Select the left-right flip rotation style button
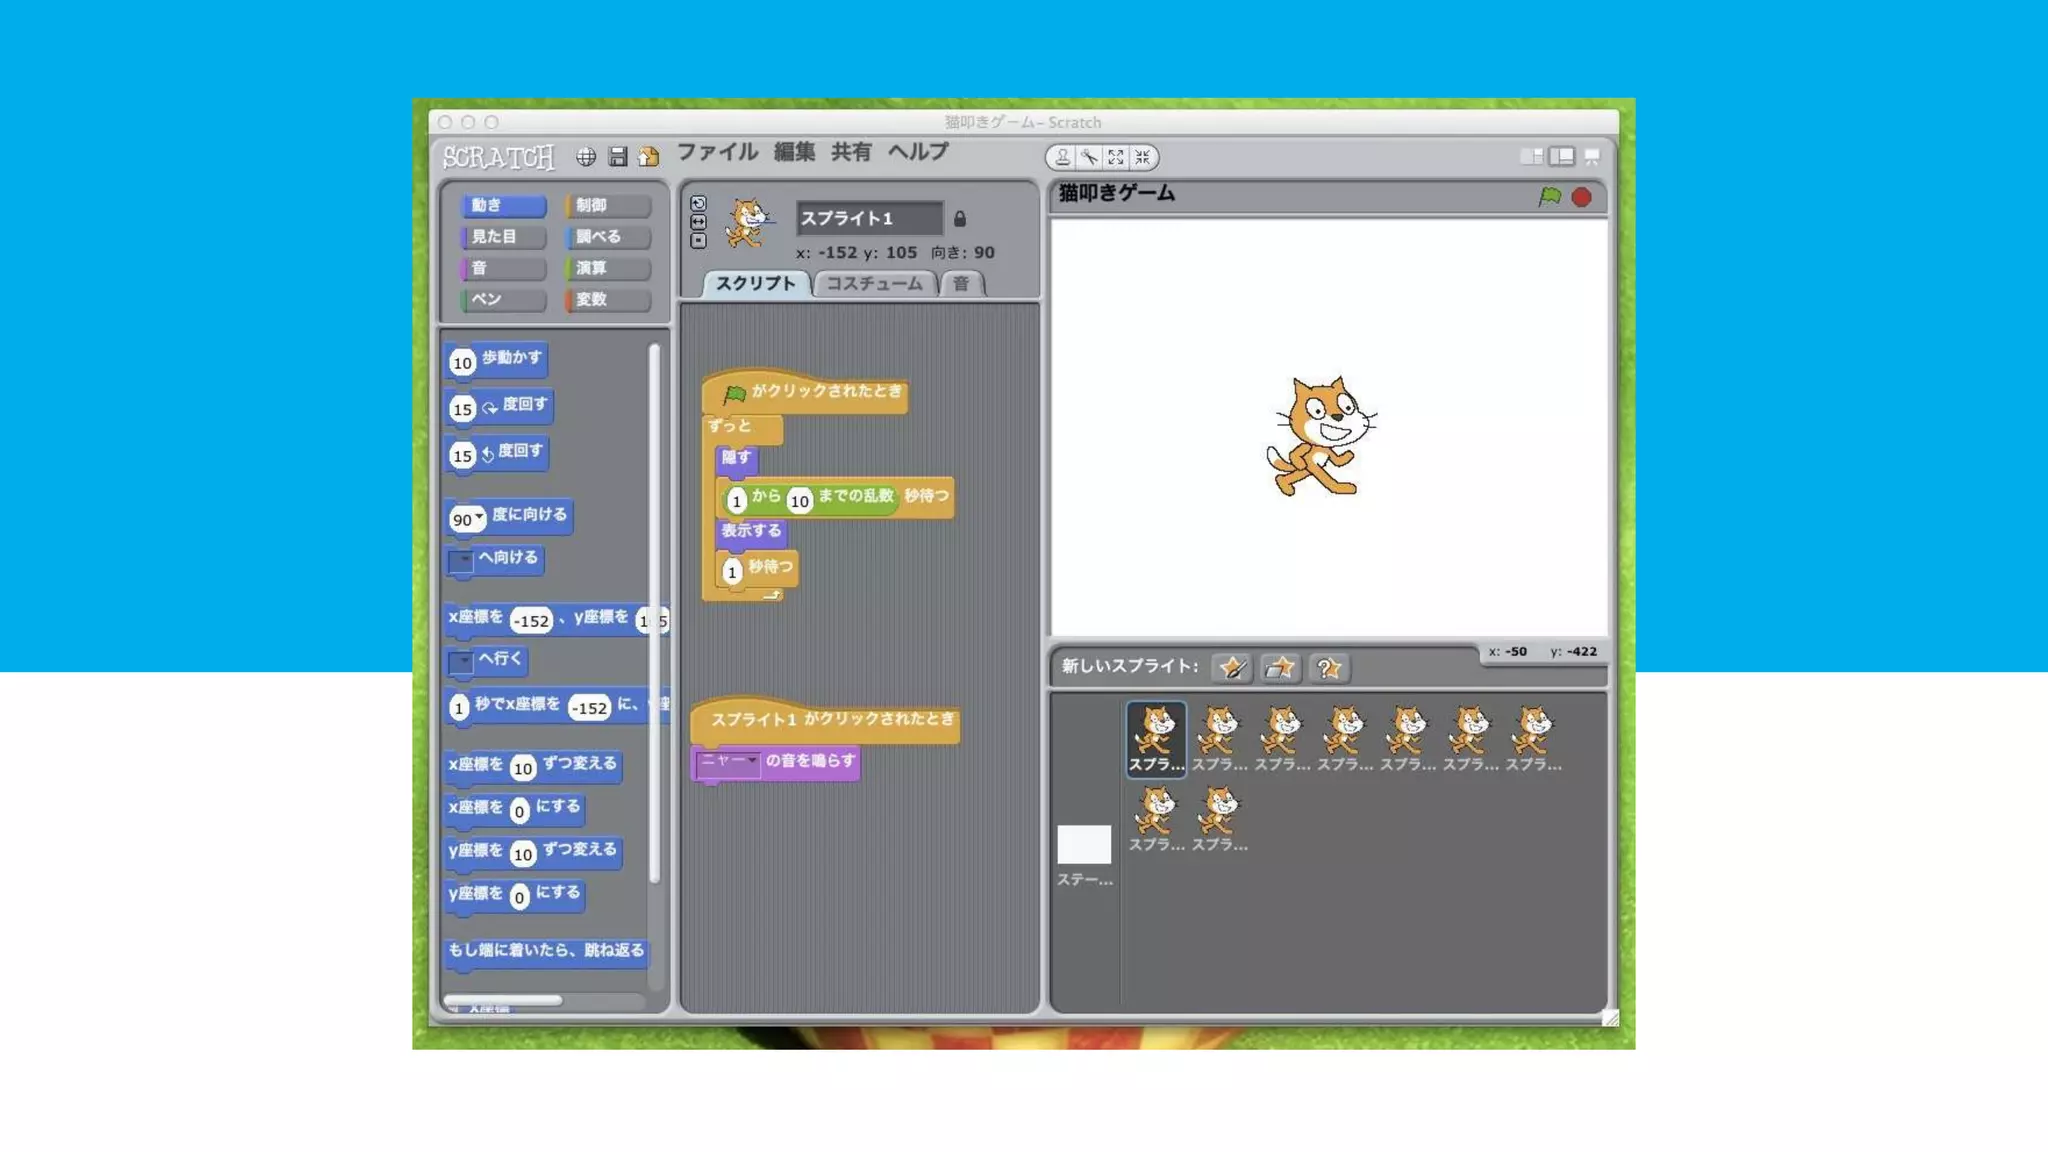This screenshot has height=1152, width=2048. (698, 222)
